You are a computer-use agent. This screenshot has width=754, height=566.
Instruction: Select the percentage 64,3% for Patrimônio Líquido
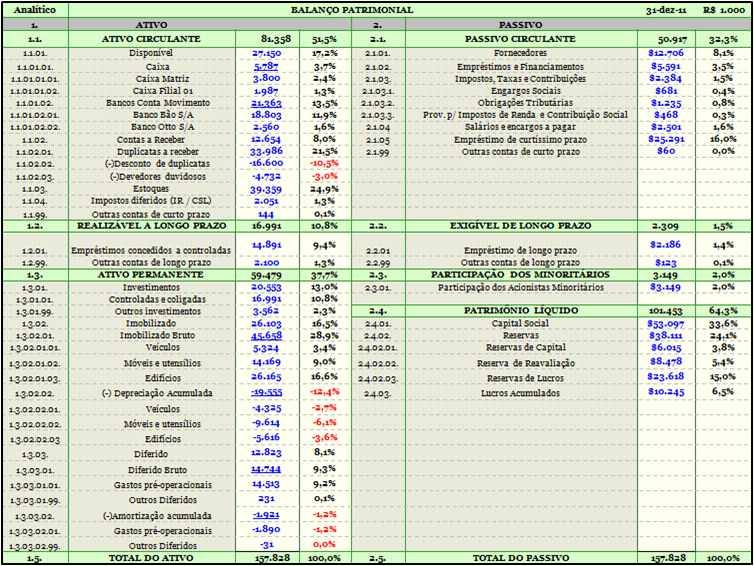723,311
